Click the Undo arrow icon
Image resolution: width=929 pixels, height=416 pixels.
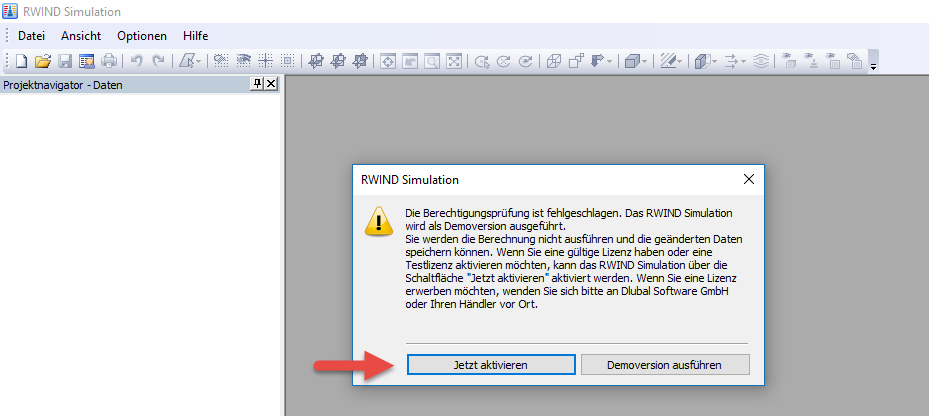click(x=137, y=60)
